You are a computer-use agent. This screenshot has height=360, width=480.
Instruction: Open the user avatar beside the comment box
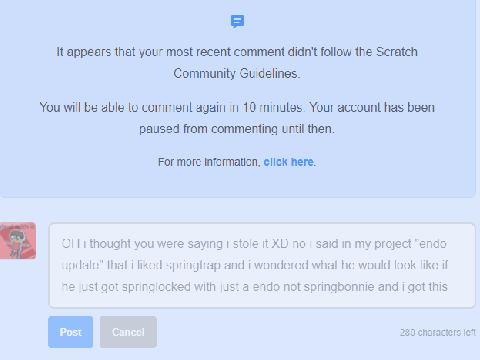coord(18,241)
